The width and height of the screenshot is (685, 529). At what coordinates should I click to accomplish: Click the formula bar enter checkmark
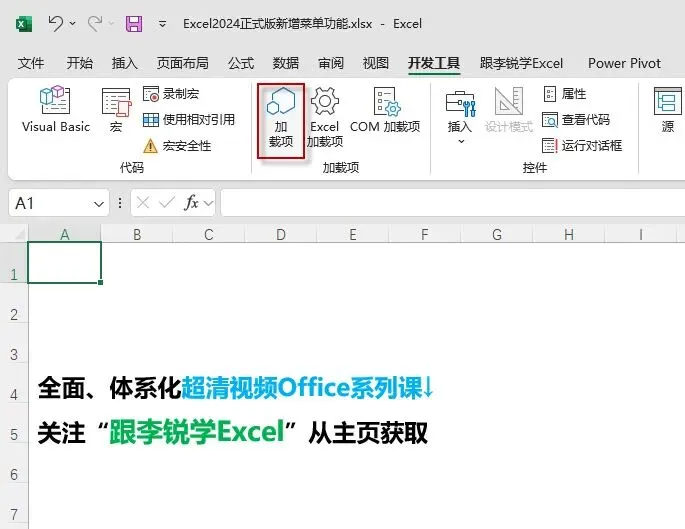tap(166, 203)
